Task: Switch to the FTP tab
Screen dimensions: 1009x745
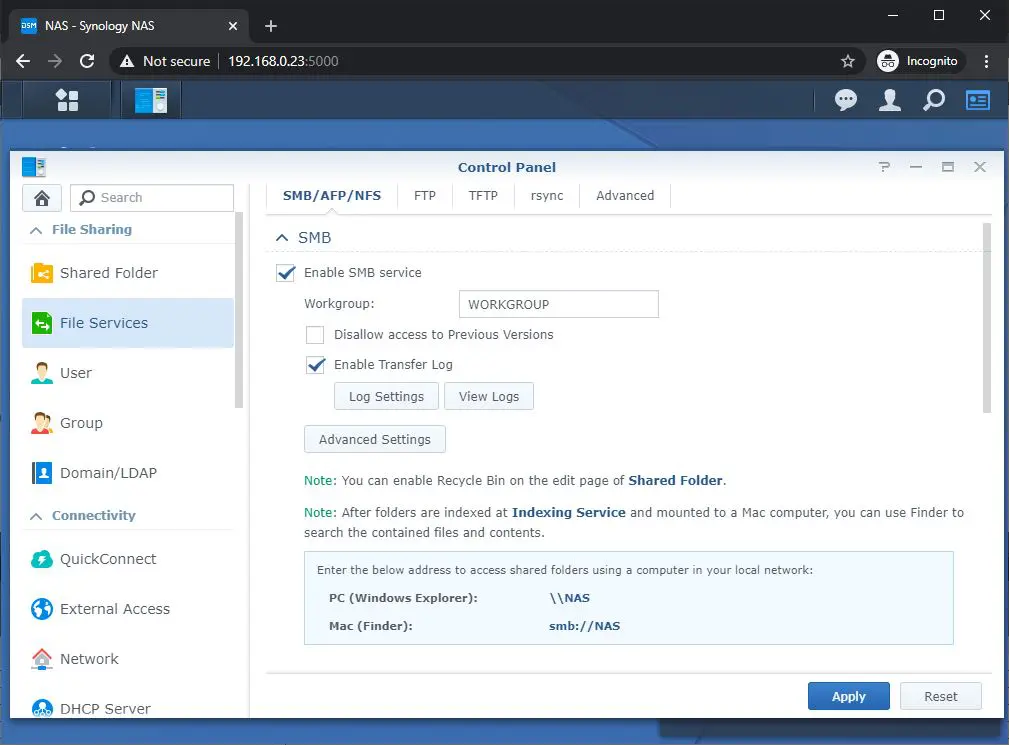Action: pyautogui.click(x=425, y=196)
